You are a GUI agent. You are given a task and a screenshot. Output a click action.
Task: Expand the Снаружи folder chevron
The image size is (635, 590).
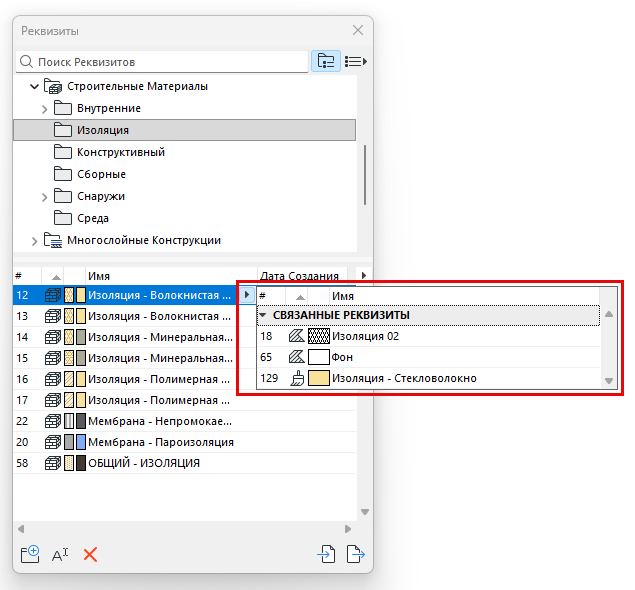click(x=45, y=197)
